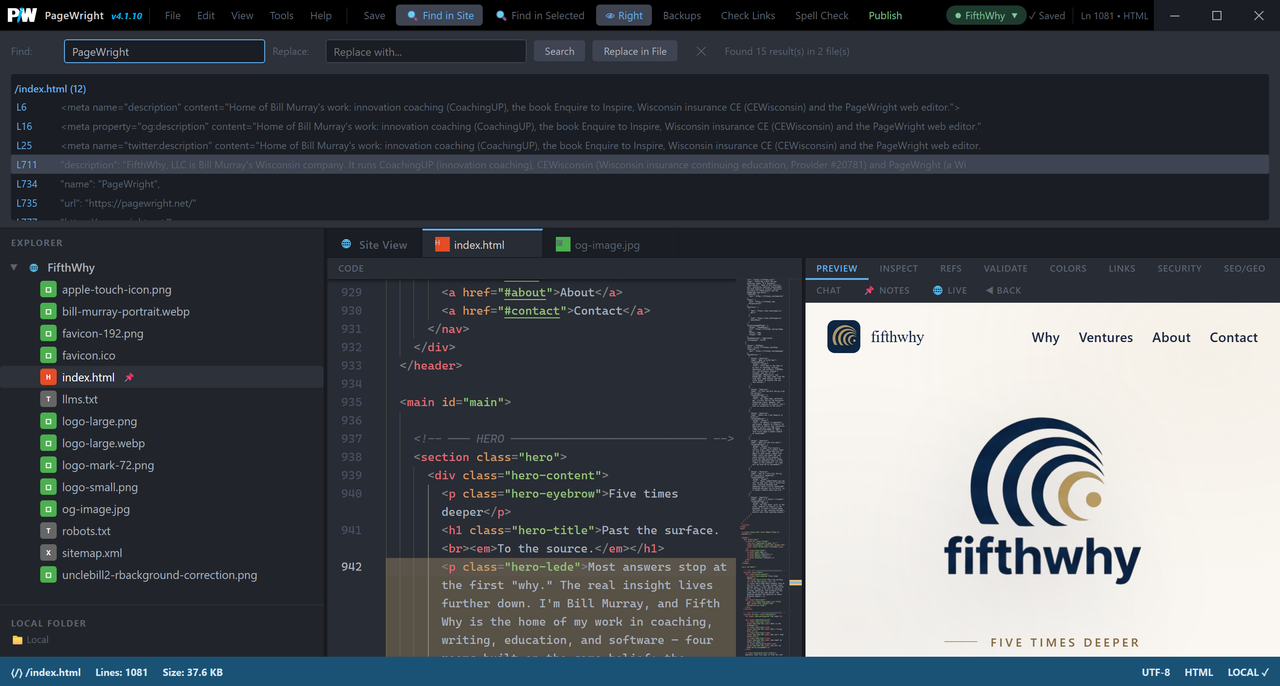
Task: Click the Save button in toolbar
Action: click(x=374, y=15)
